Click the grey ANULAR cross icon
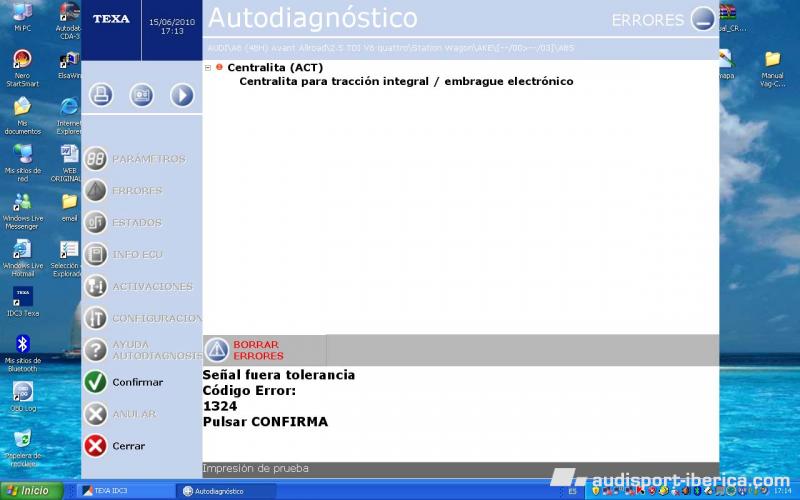Viewport: 800px width, 500px height. point(95,414)
